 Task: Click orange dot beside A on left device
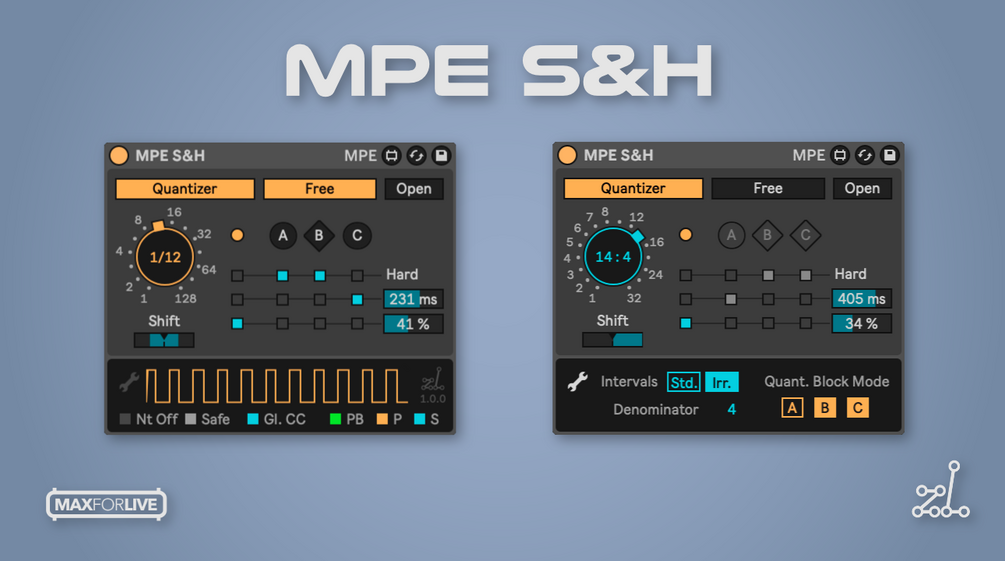click(x=237, y=235)
